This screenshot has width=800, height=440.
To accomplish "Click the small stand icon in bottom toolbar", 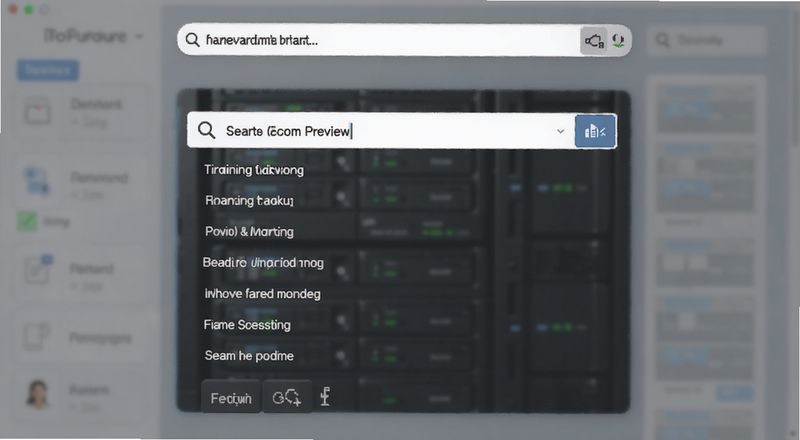I will click(x=325, y=396).
